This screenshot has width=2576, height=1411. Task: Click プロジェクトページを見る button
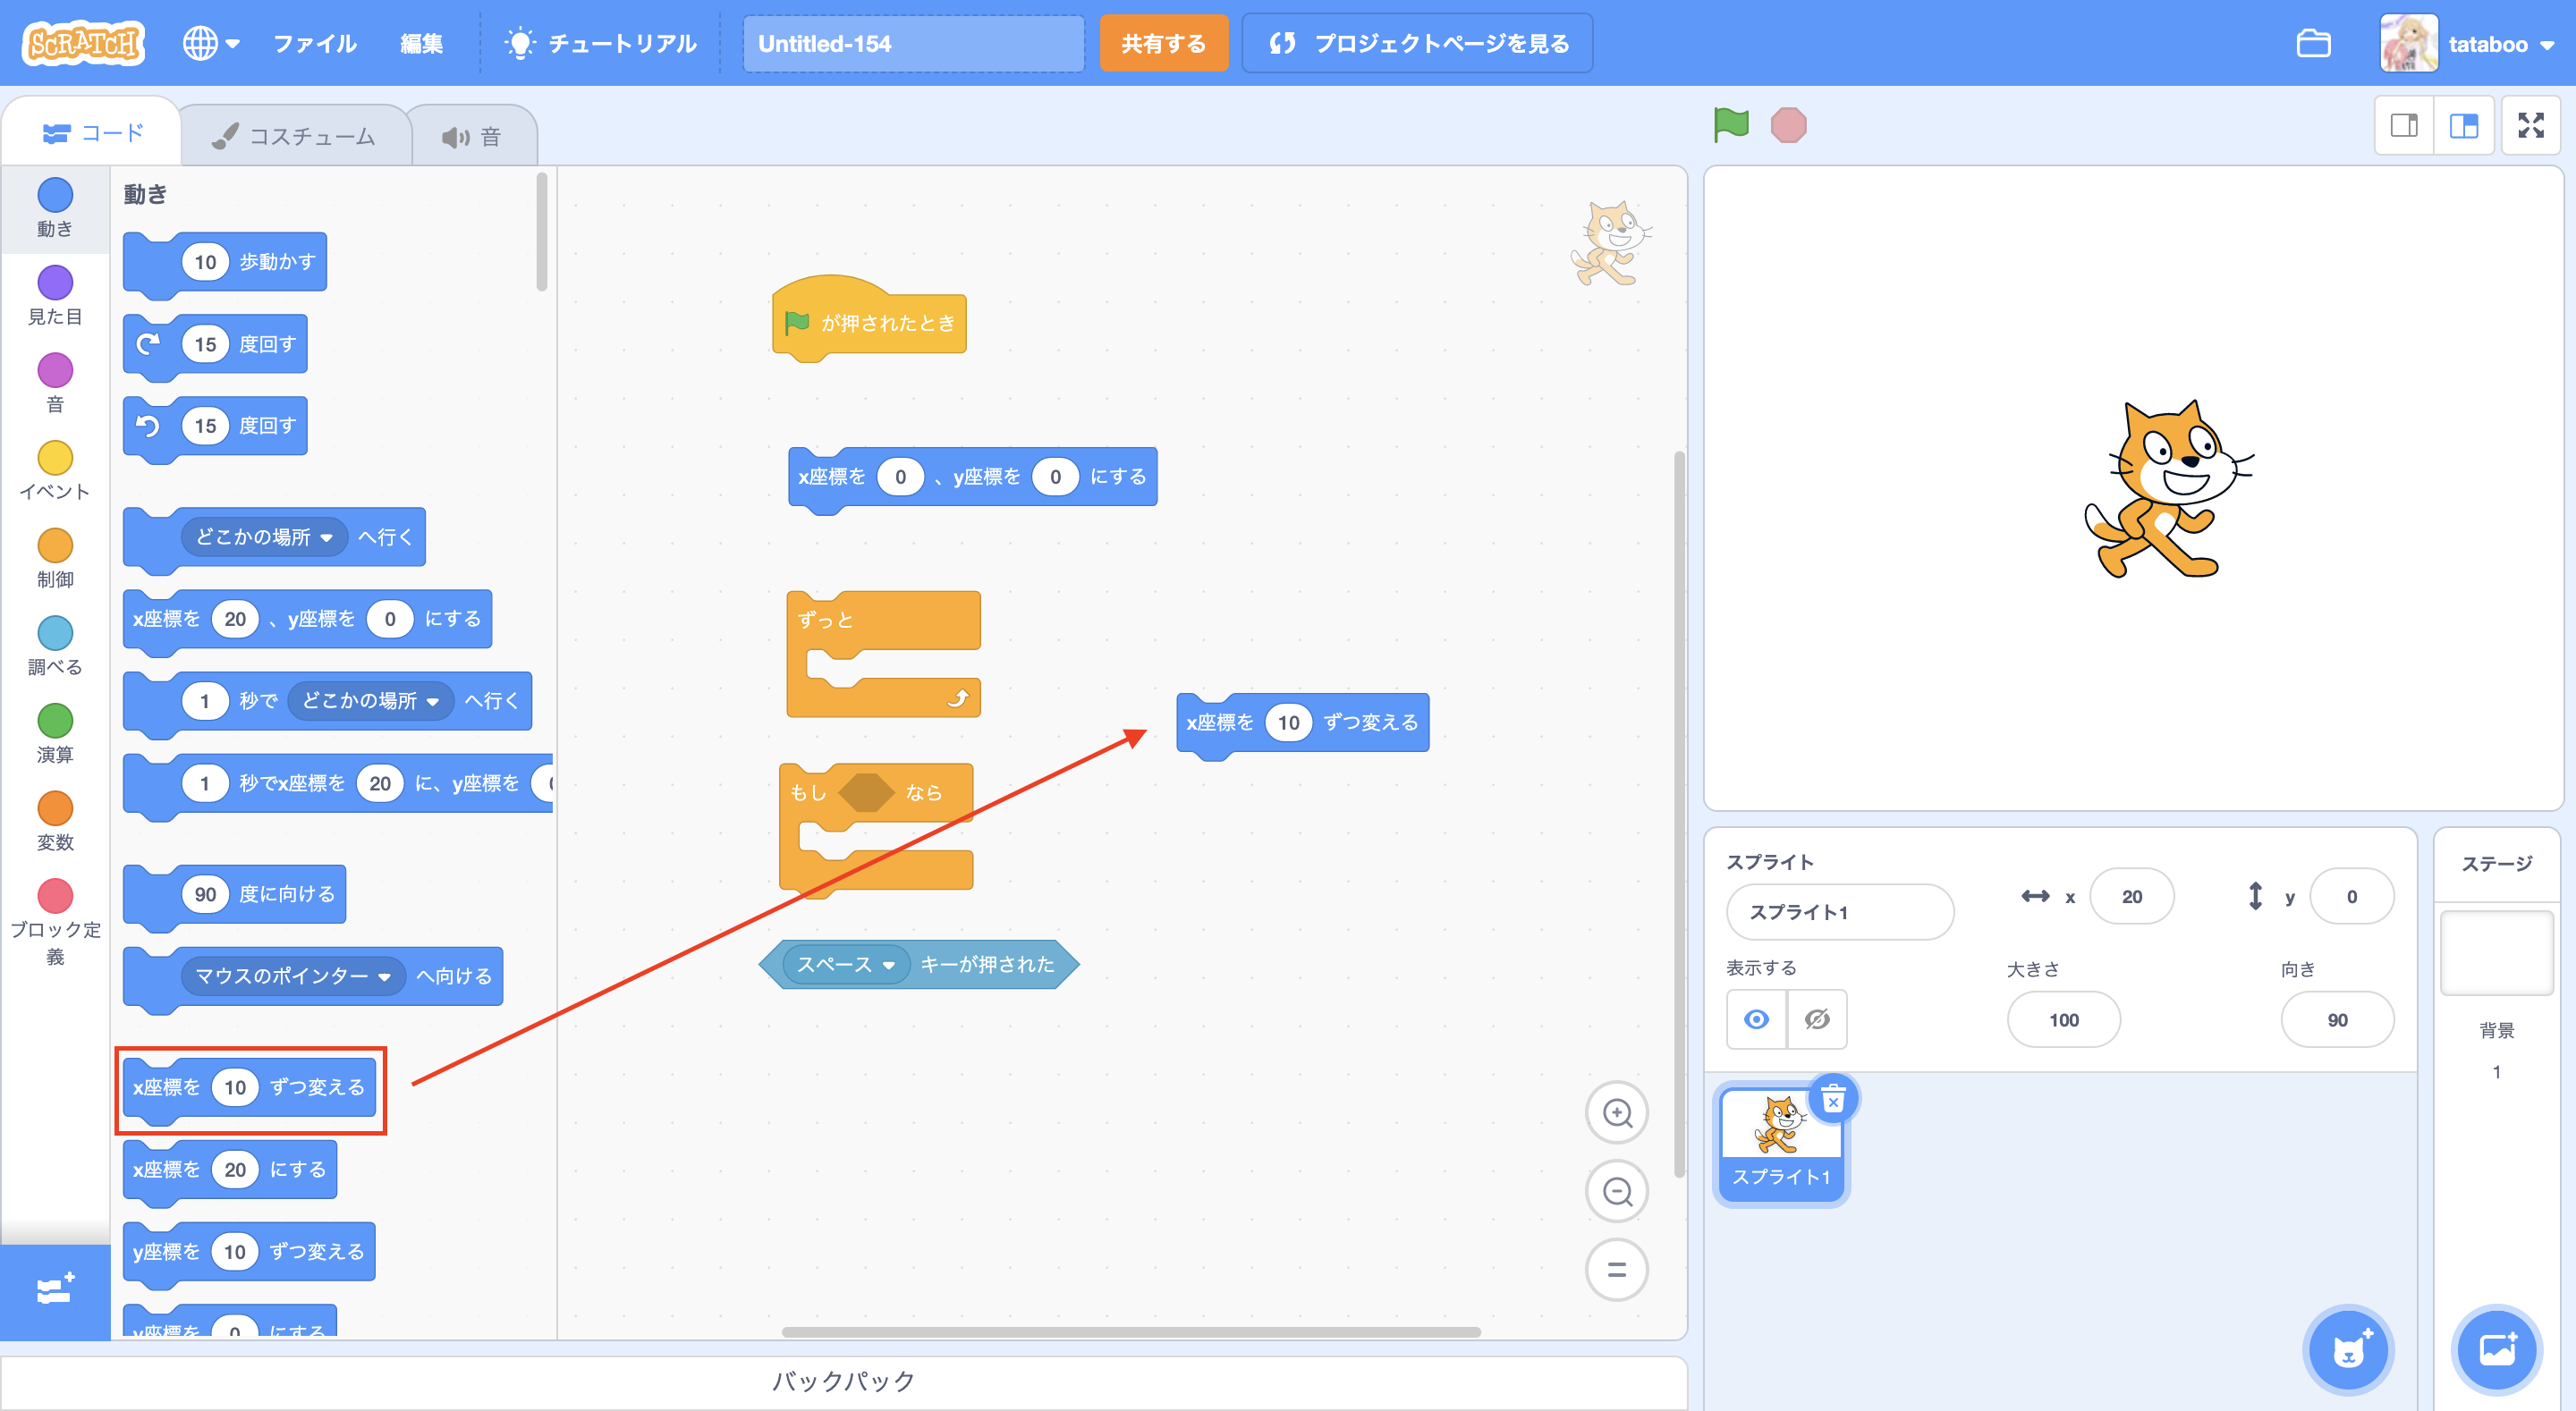1417,43
